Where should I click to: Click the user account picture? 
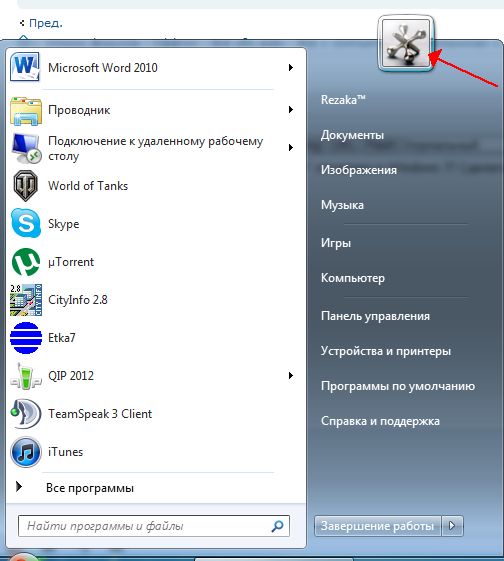coord(406,43)
